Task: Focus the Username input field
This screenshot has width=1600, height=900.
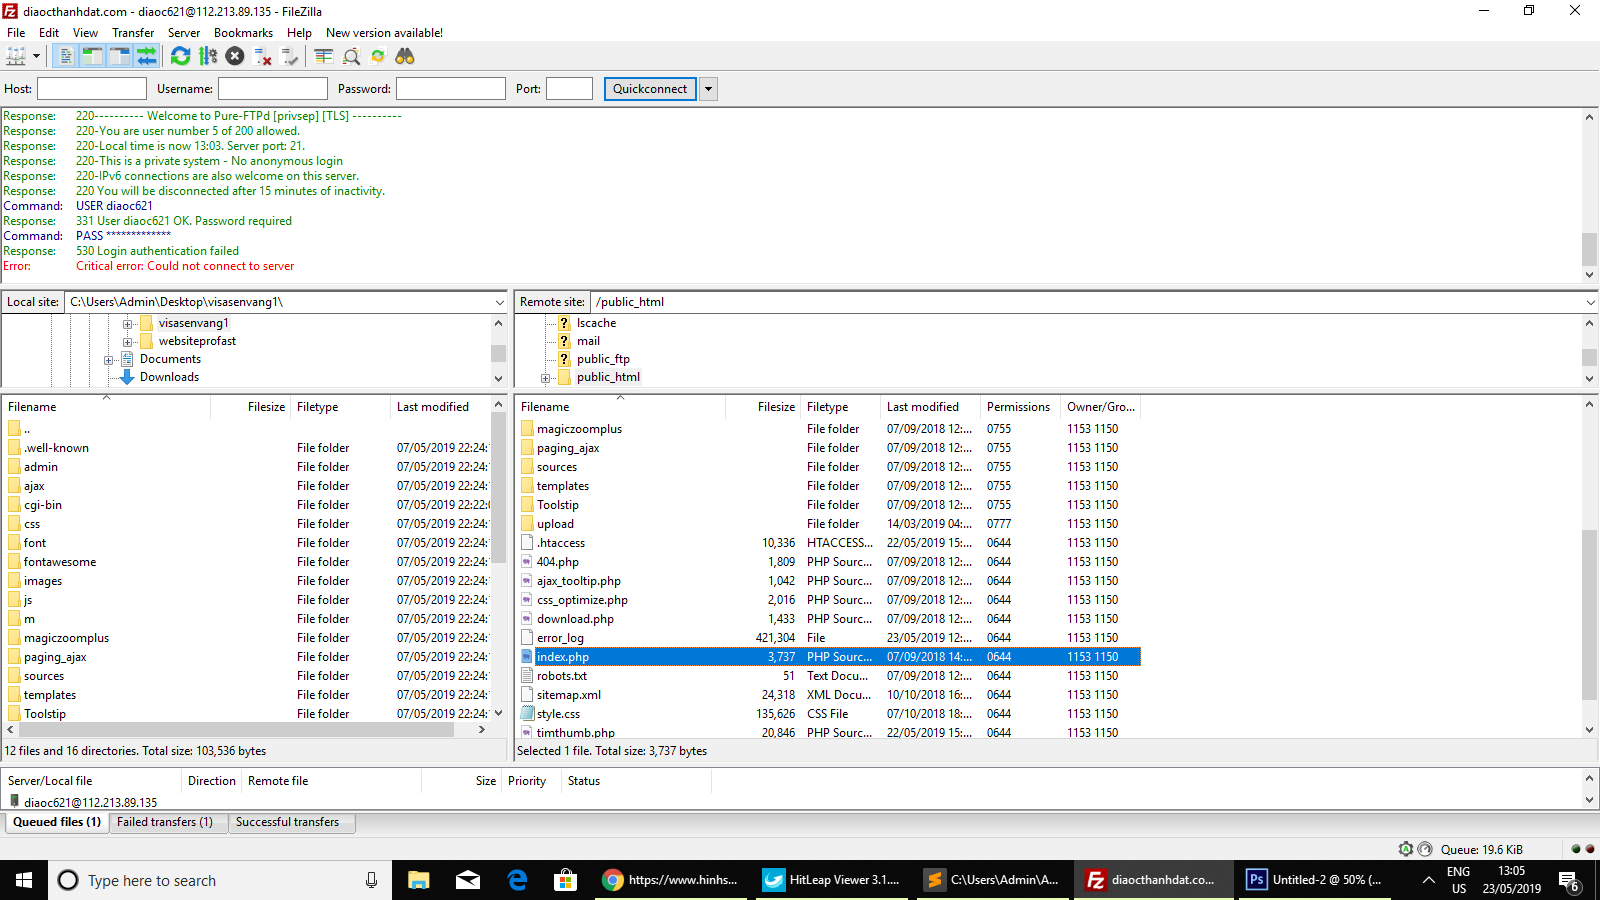Action: 273,89
